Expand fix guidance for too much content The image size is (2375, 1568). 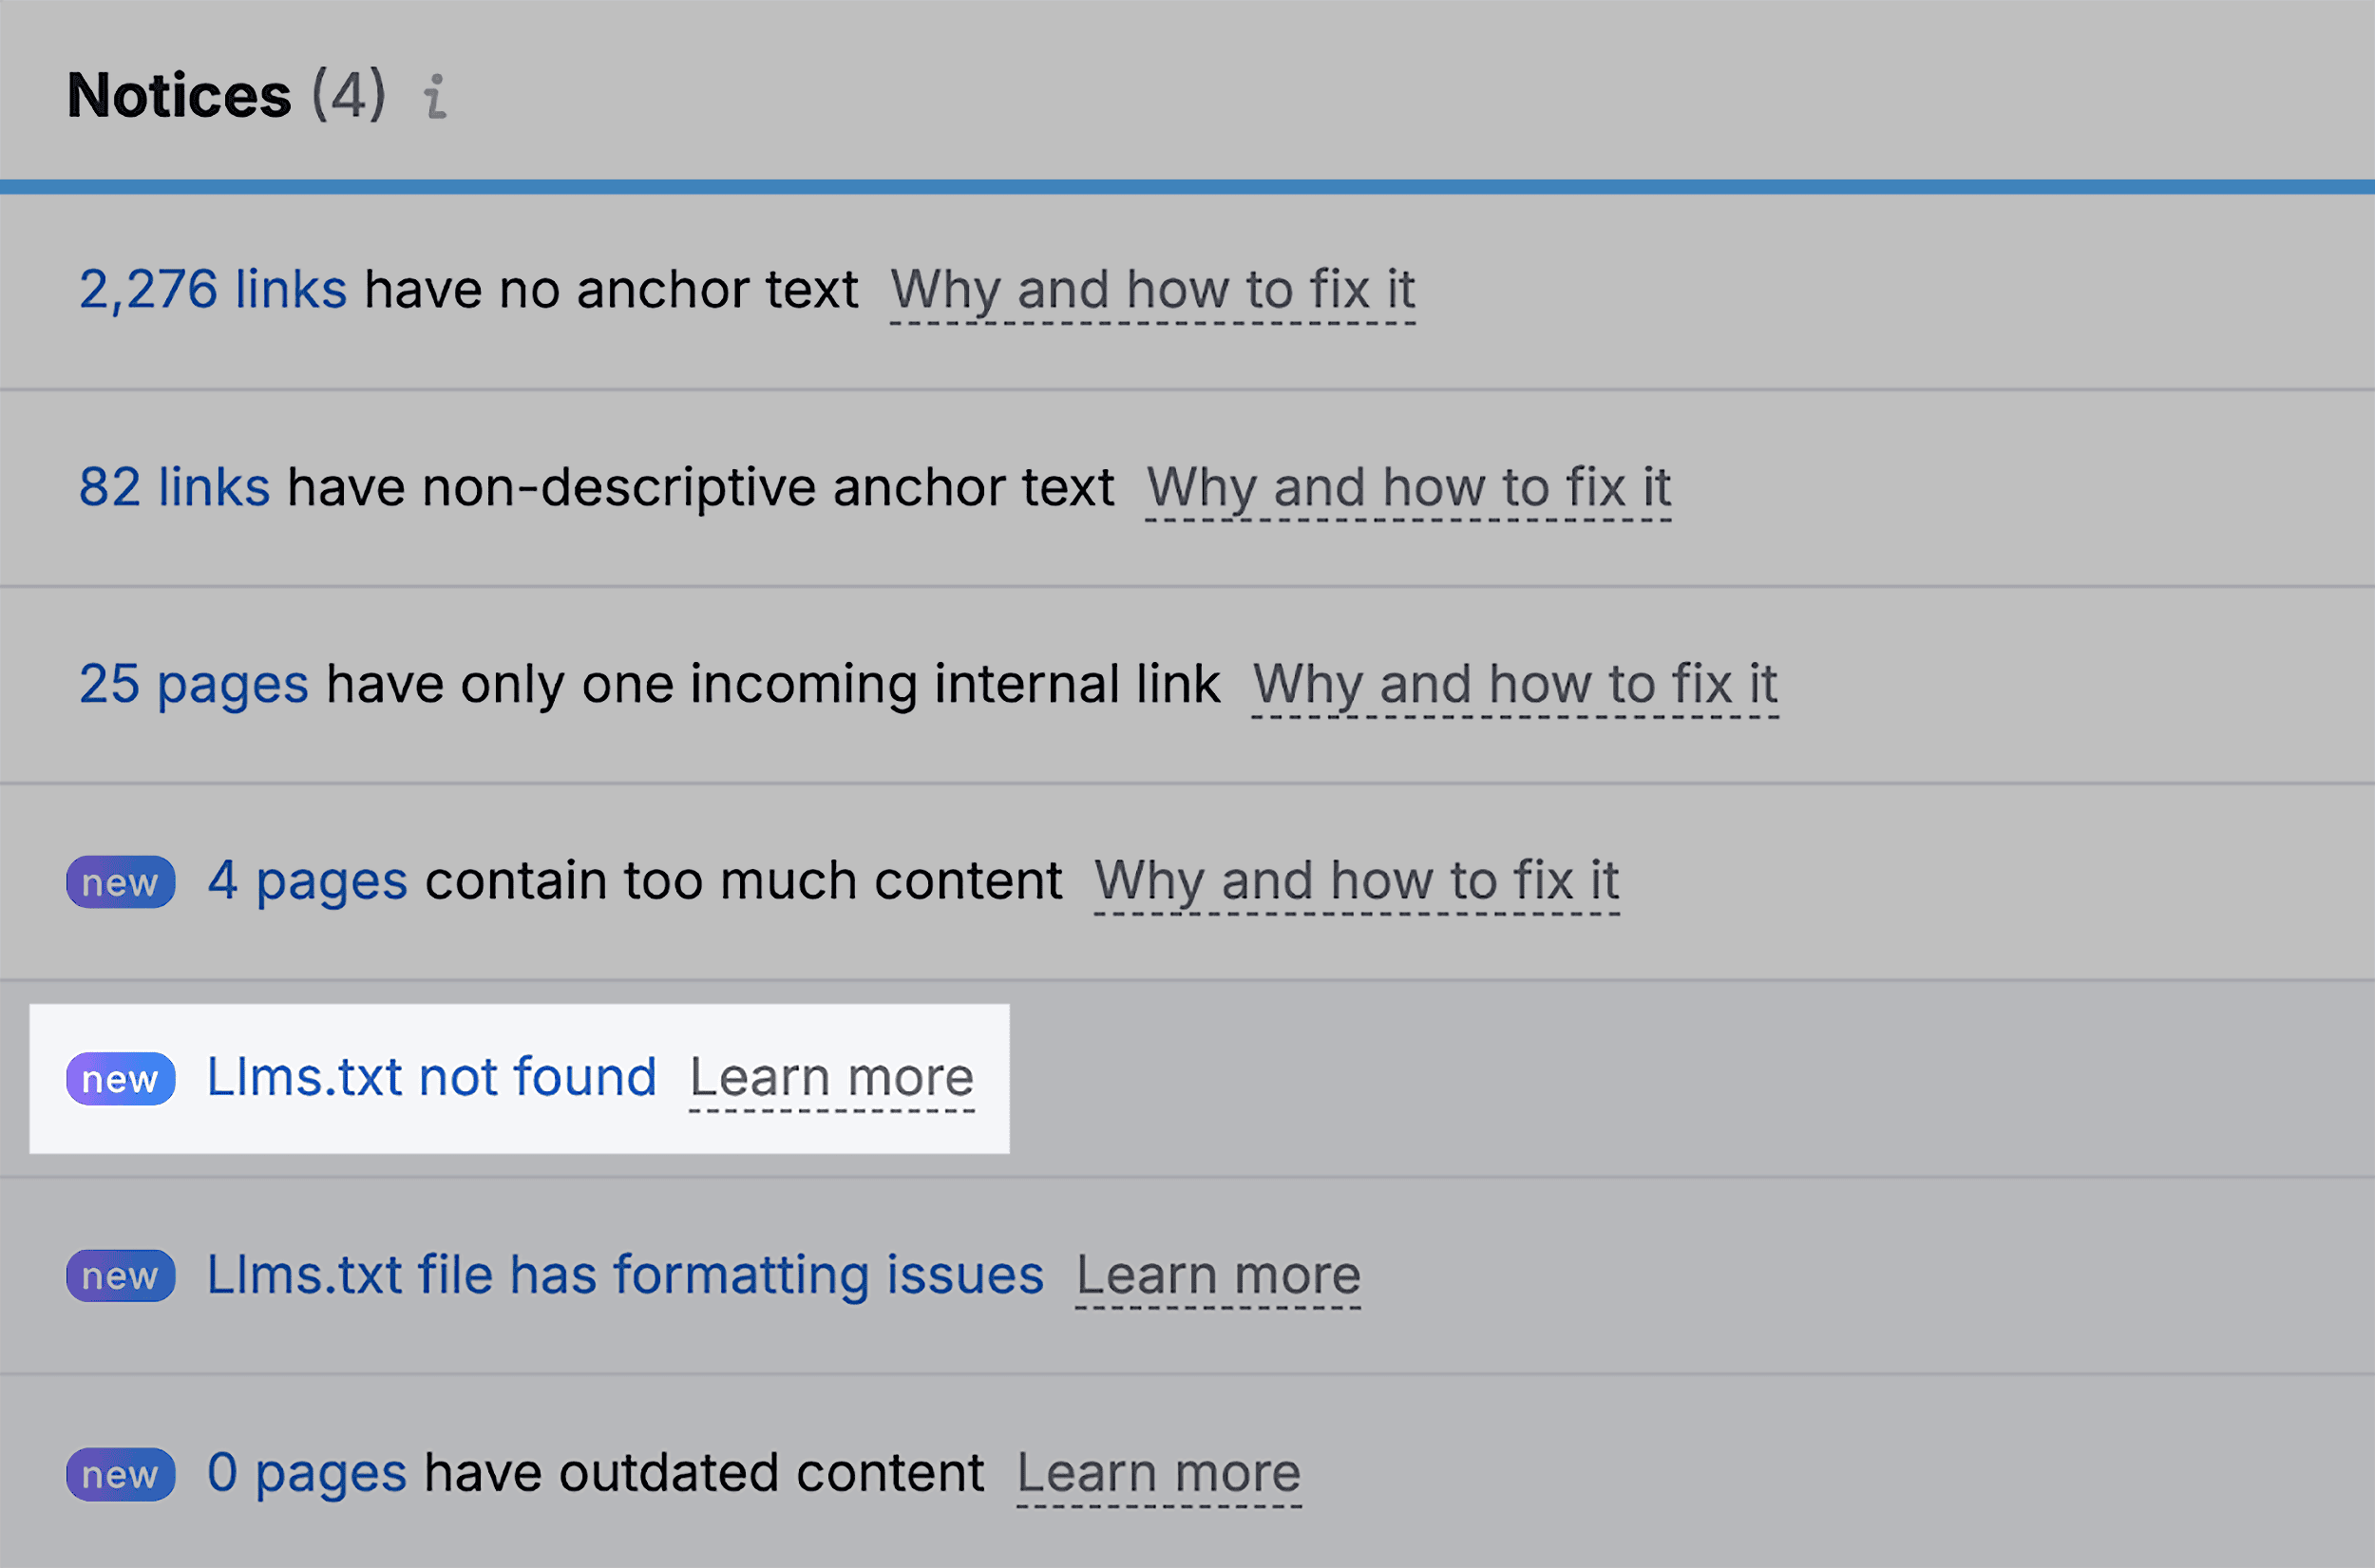(x=1355, y=881)
